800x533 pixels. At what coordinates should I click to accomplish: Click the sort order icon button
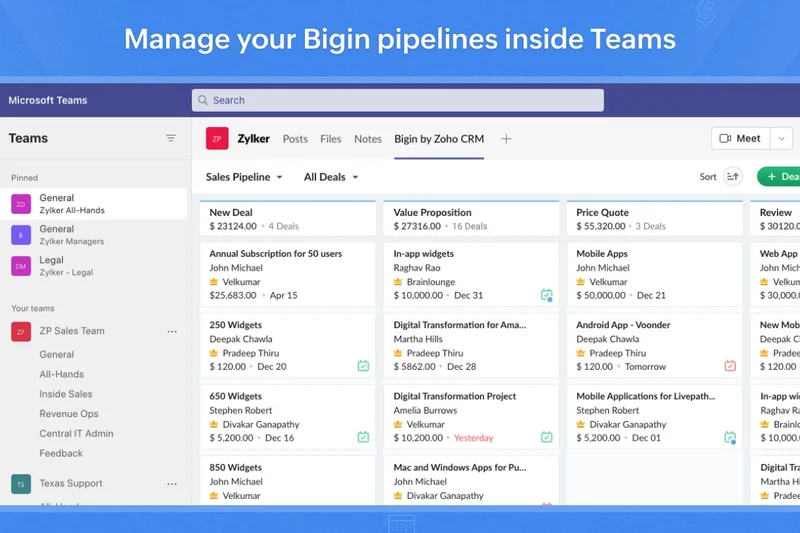[733, 176]
